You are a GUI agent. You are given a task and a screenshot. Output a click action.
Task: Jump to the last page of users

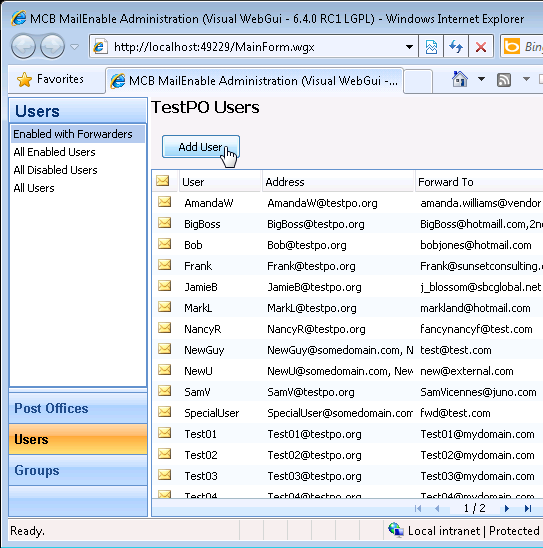[528, 508]
